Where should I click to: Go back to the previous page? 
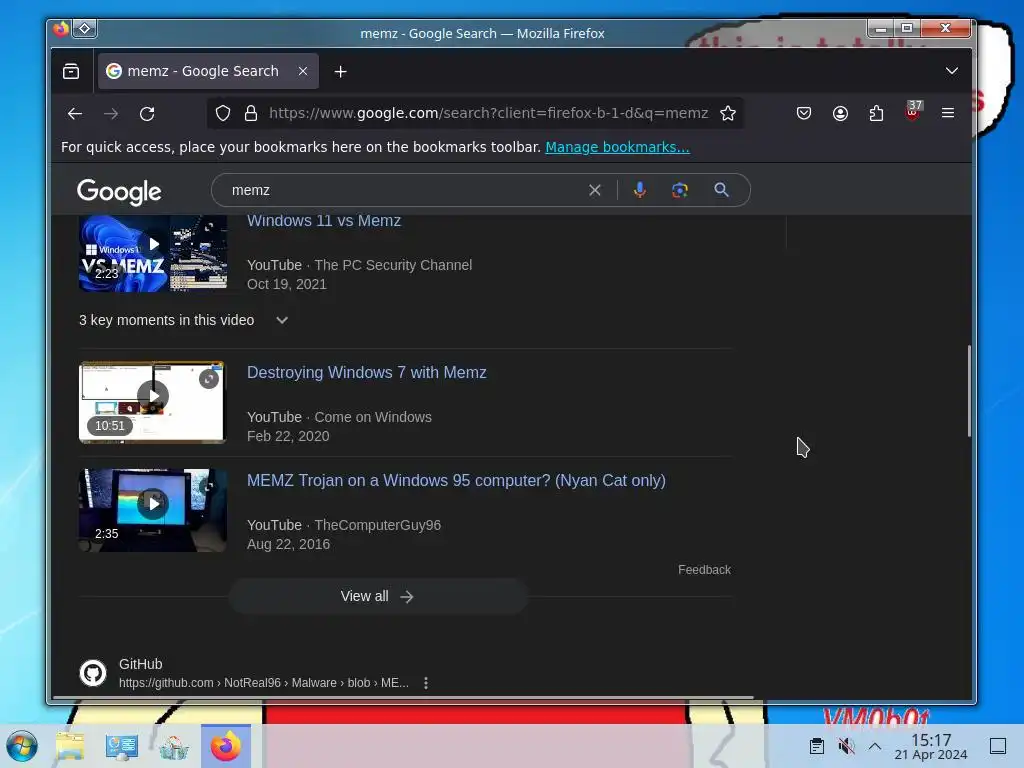click(74, 114)
